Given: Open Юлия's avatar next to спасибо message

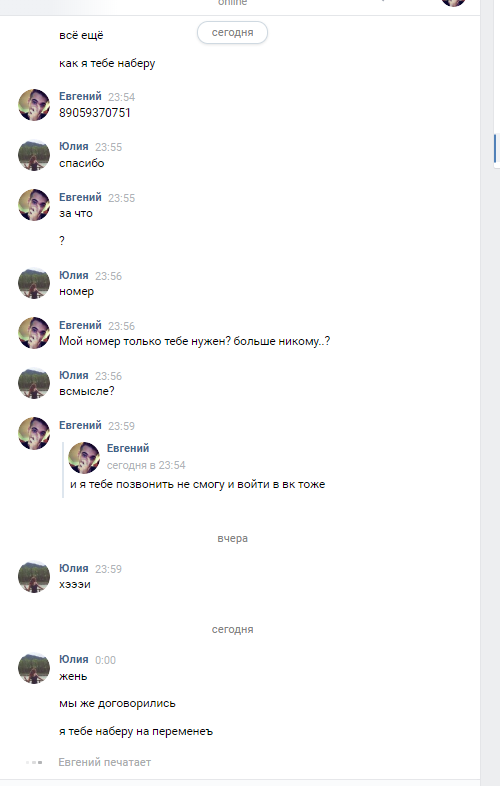Looking at the screenshot, I should (34, 155).
